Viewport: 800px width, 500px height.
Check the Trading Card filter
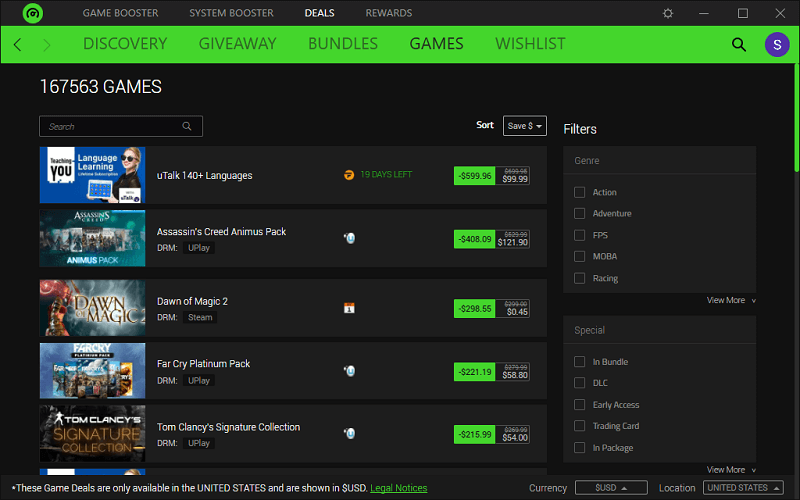[580, 426]
